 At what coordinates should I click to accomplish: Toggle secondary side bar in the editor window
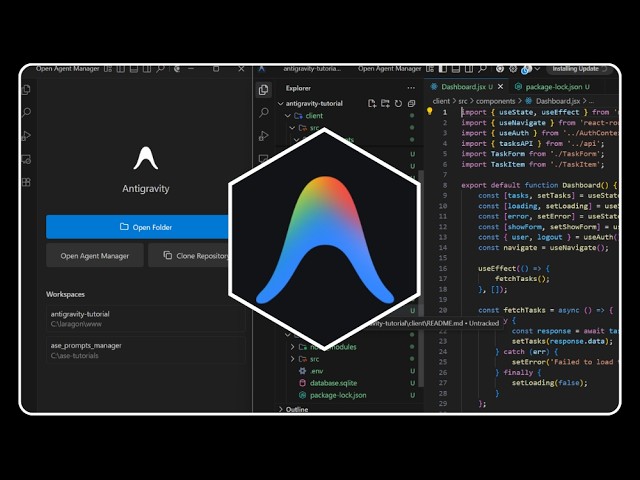(x=469, y=69)
